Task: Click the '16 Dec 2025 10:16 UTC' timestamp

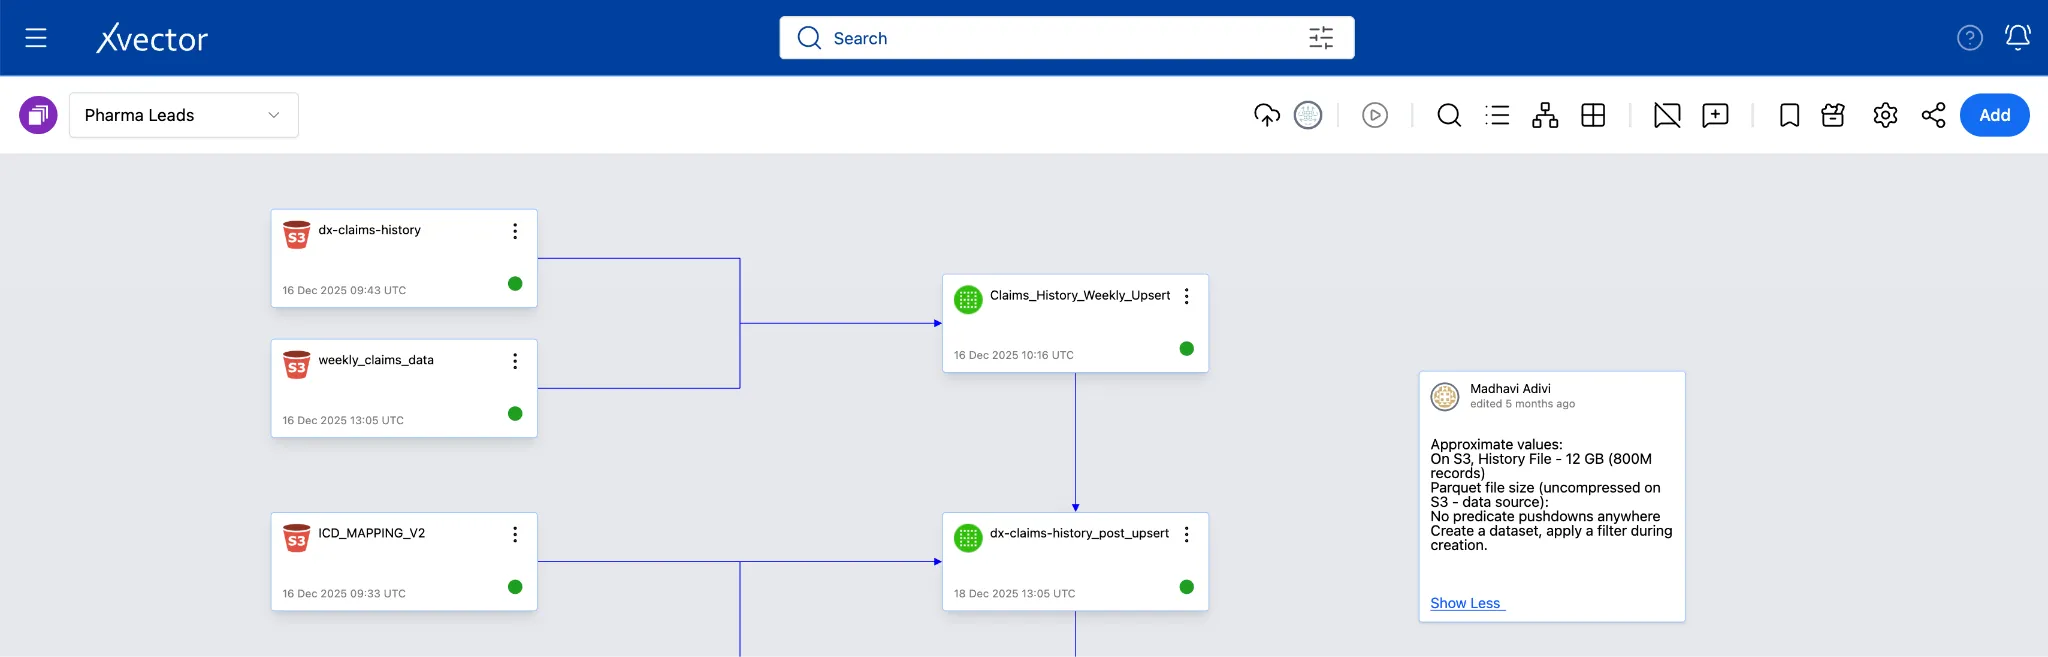Action: 1014,355
